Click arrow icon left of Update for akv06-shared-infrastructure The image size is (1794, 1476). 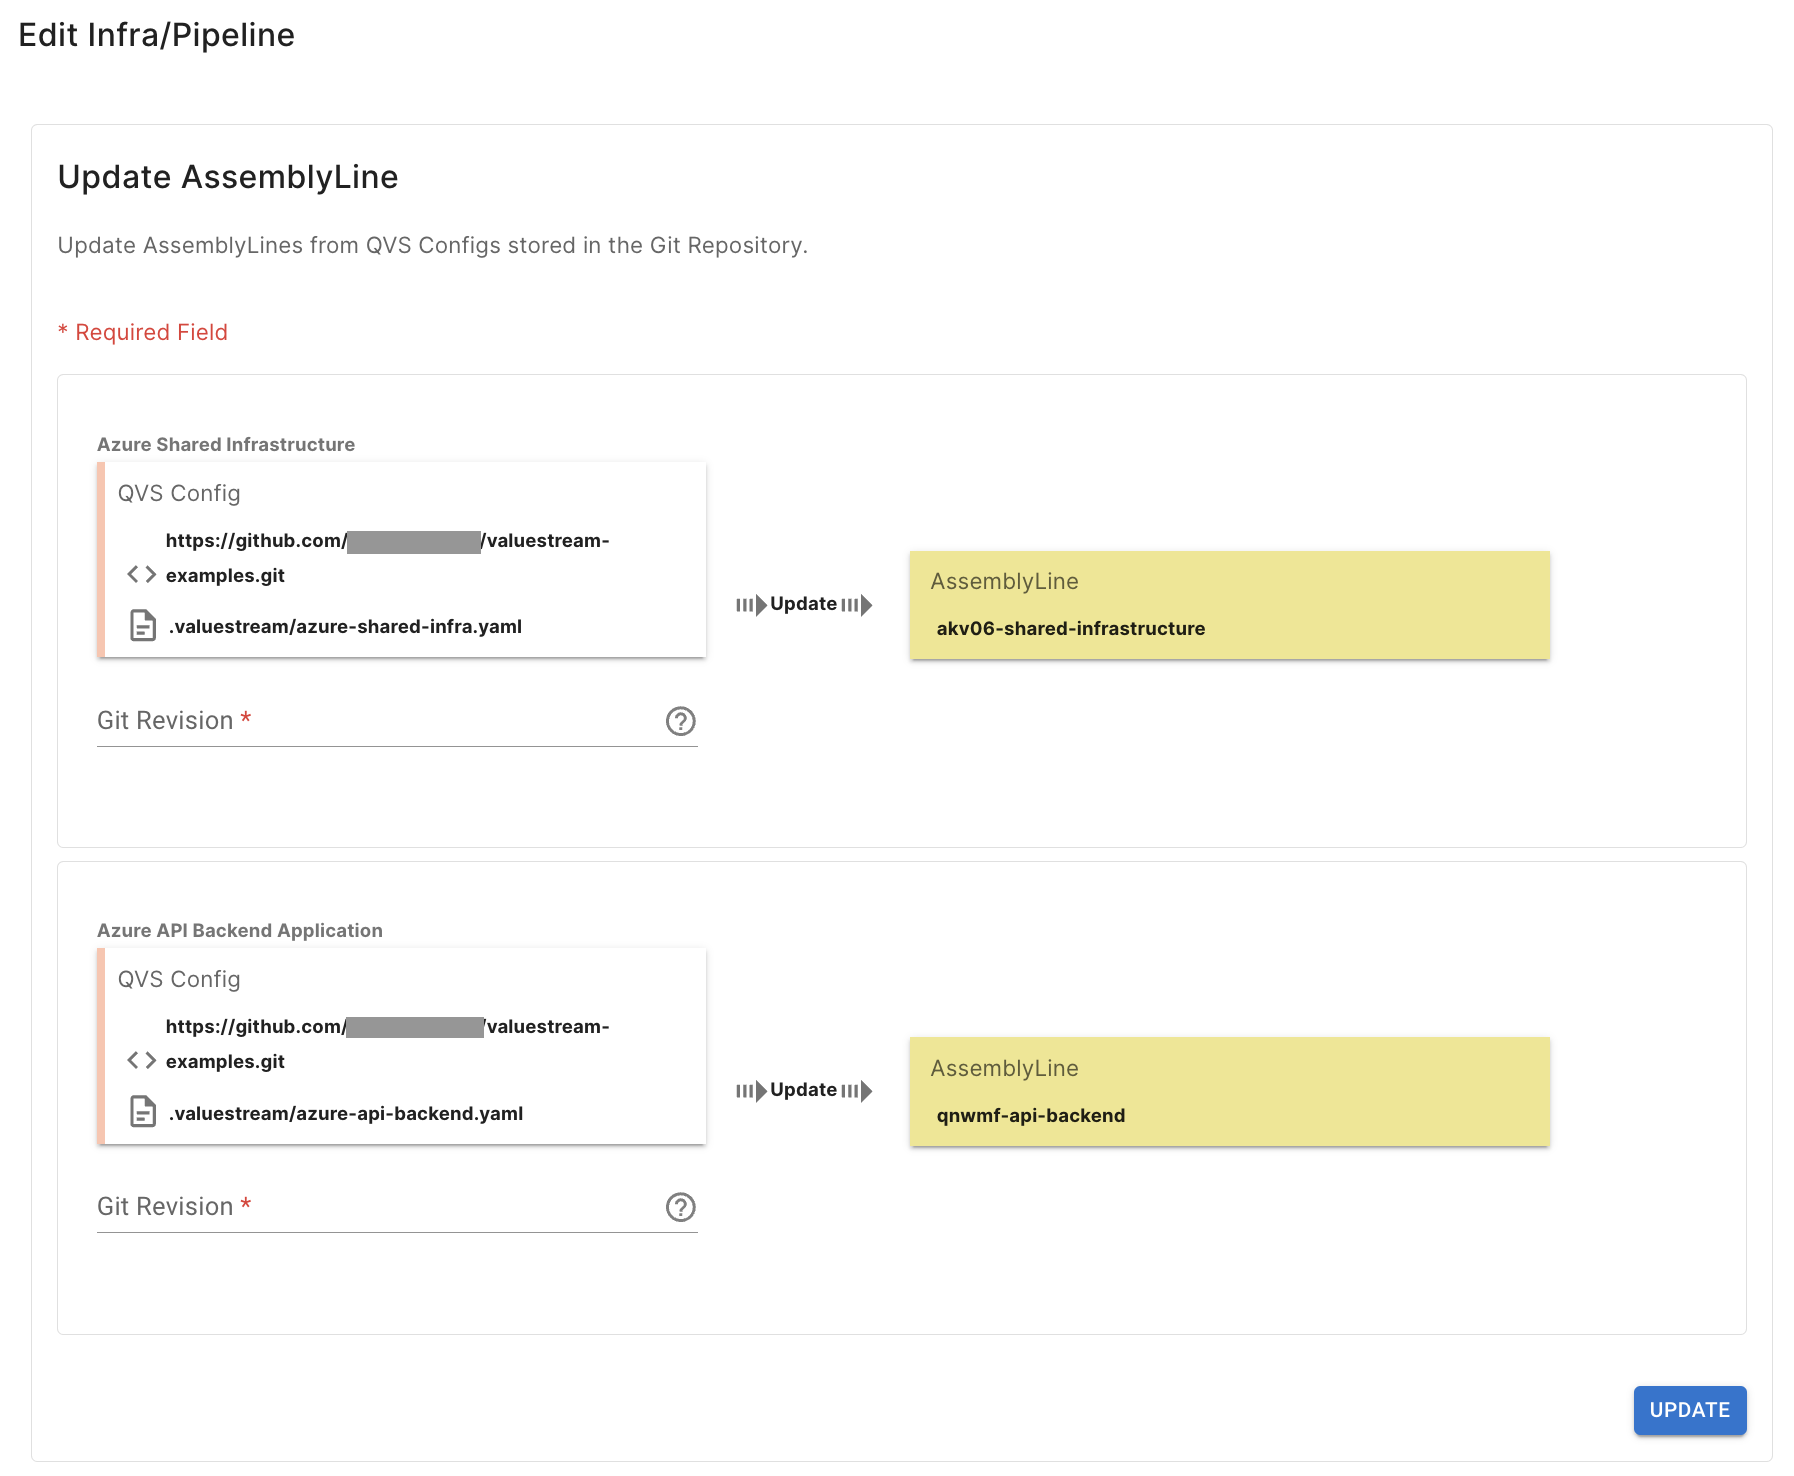pos(752,605)
